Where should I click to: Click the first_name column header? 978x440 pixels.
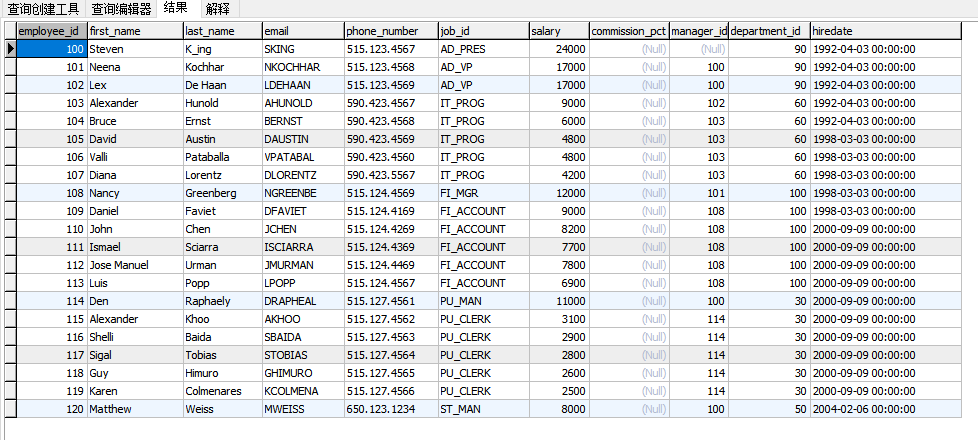(x=135, y=31)
